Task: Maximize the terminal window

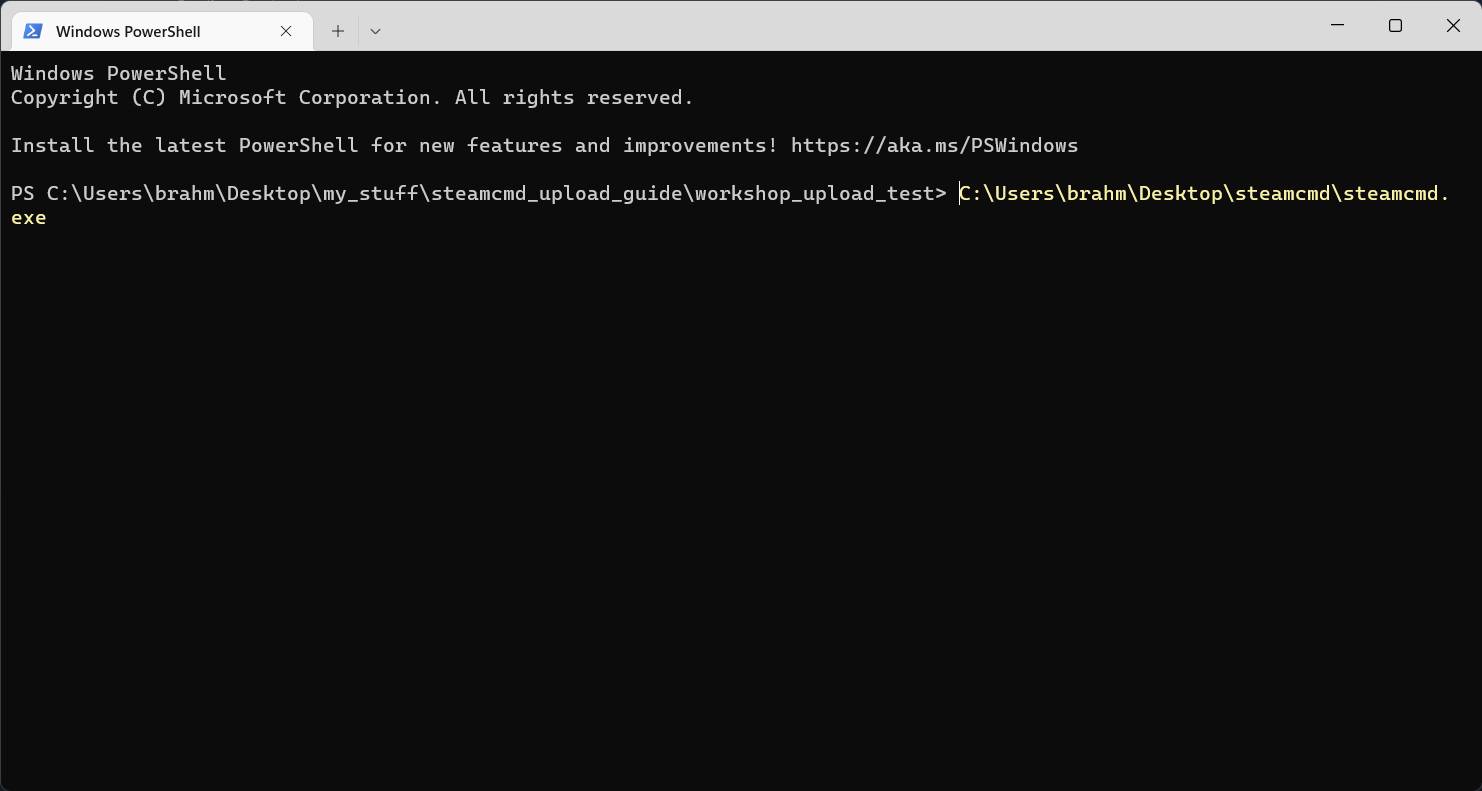Action: pos(1395,26)
